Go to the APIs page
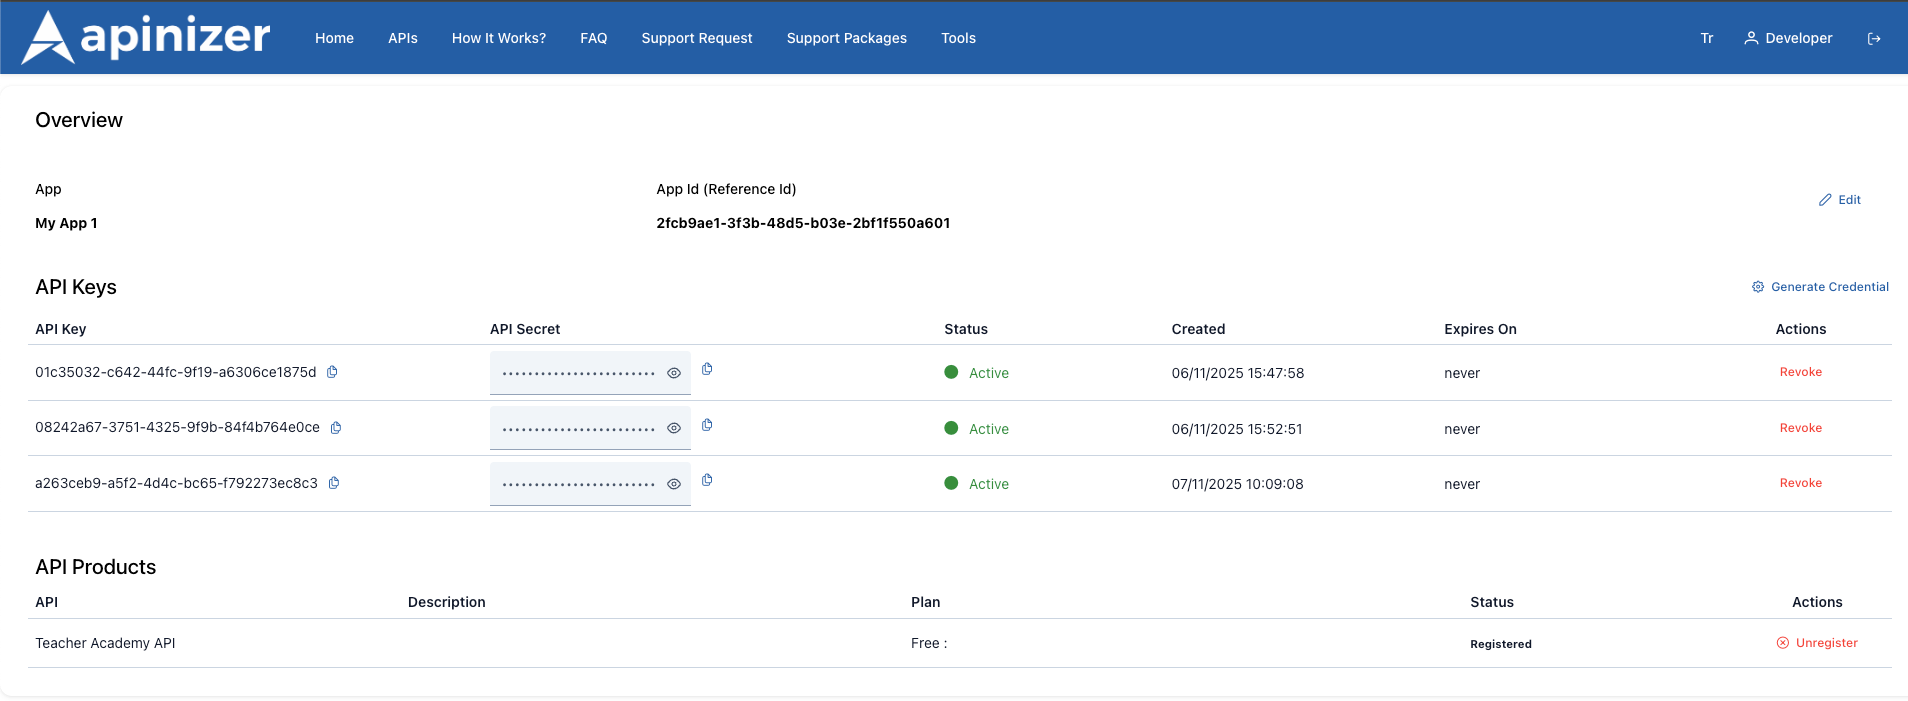 pyautogui.click(x=403, y=38)
